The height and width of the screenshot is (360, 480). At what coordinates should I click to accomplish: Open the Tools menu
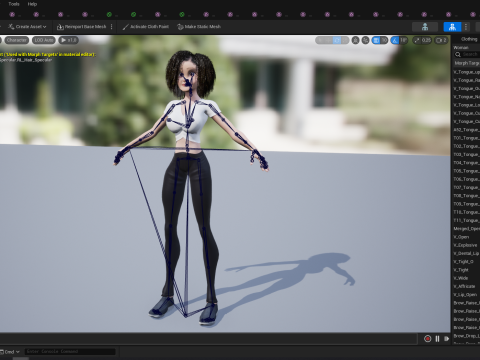point(14,4)
